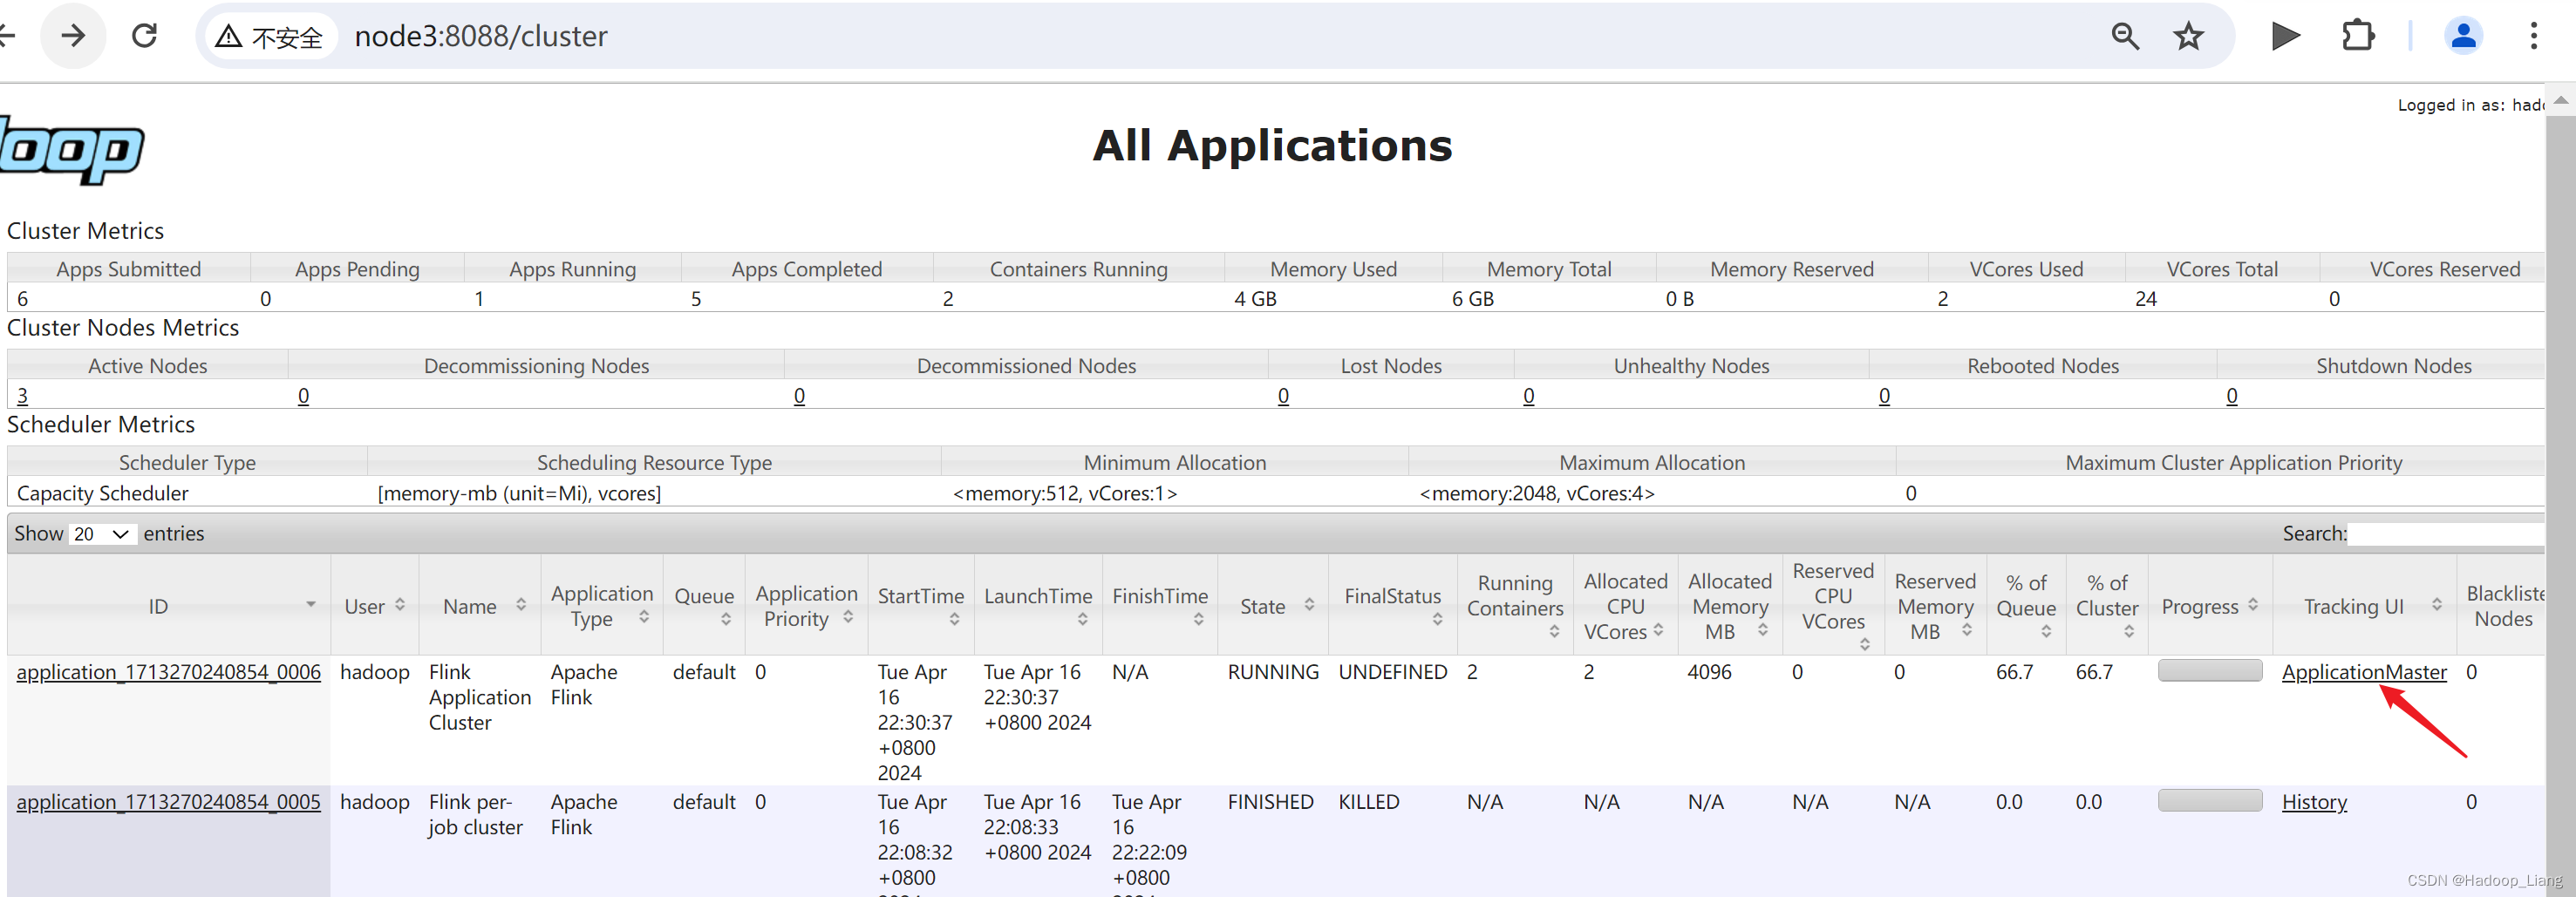Screen dimensions: 2576x897
Task: Click the Decommissioning Nodes 0 link
Action: coord(304,396)
